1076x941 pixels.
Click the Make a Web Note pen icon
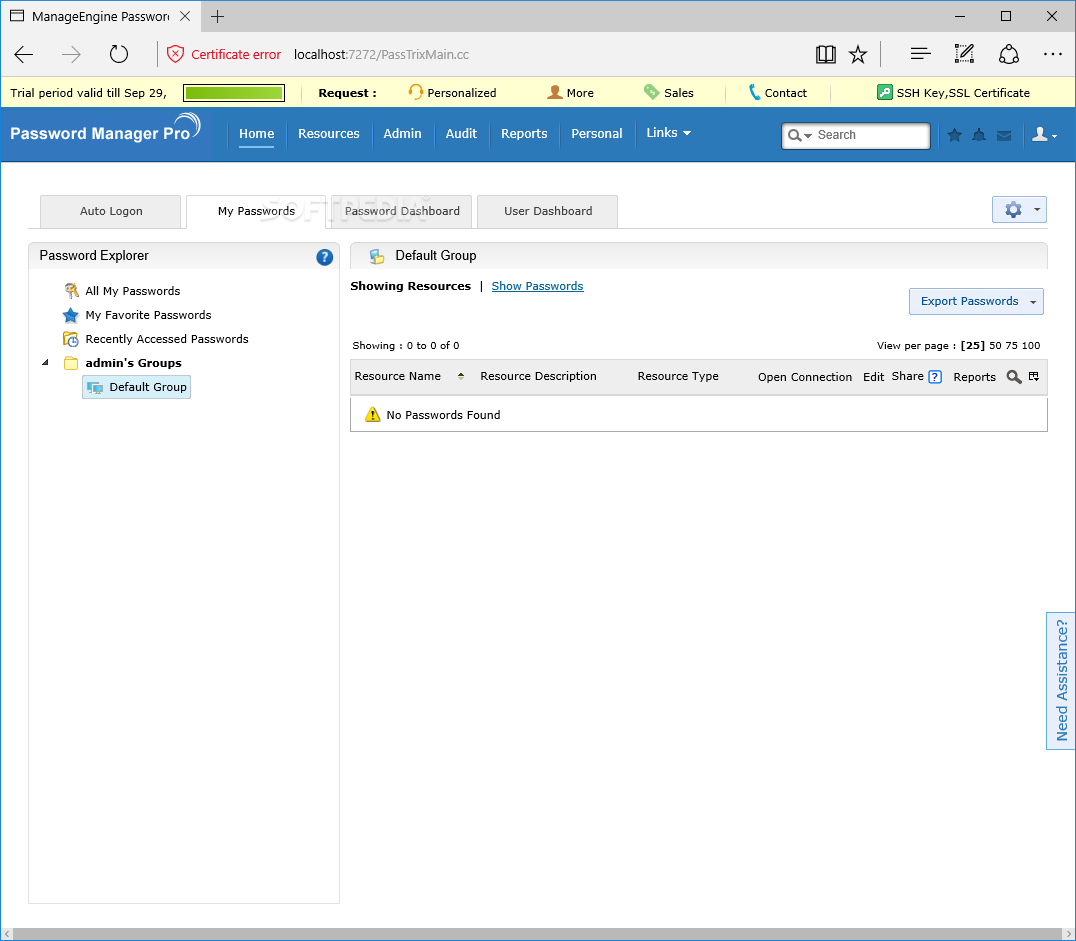(964, 54)
